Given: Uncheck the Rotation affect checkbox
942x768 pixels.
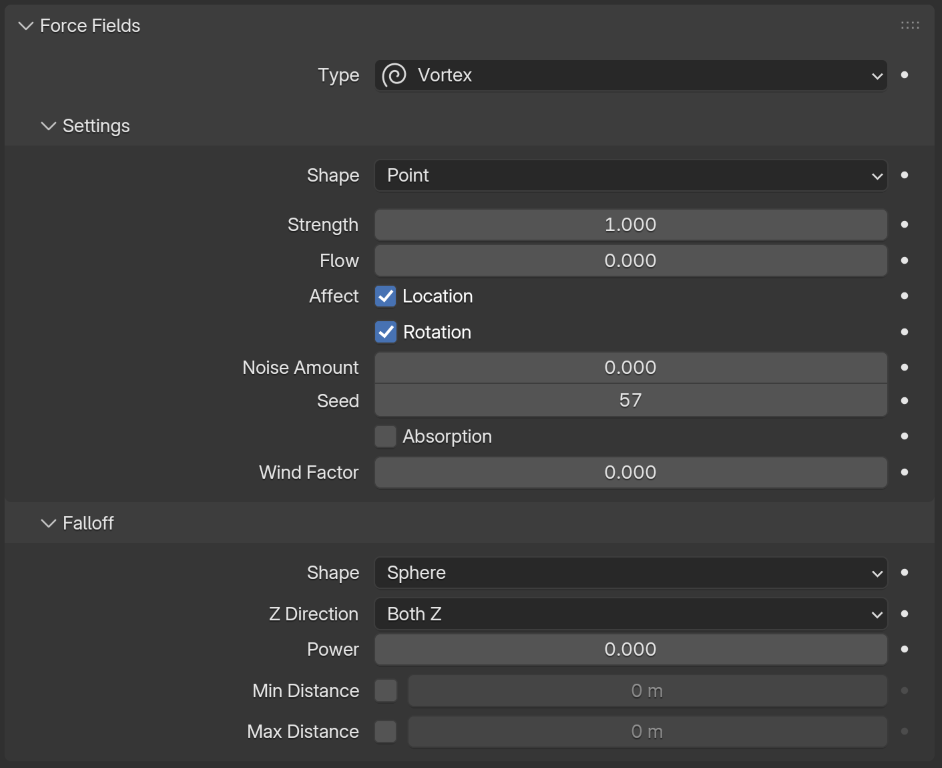Looking at the screenshot, I should pyautogui.click(x=385, y=332).
